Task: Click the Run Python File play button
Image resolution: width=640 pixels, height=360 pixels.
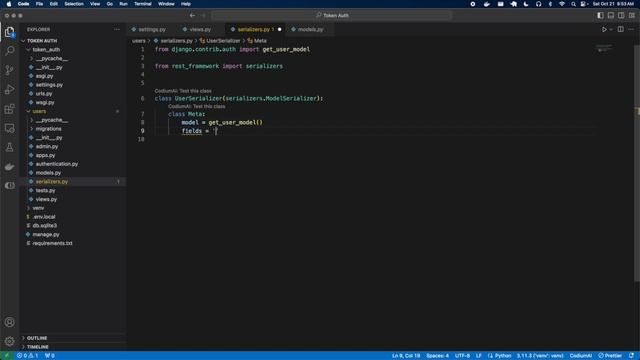Action: coord(604,29)
